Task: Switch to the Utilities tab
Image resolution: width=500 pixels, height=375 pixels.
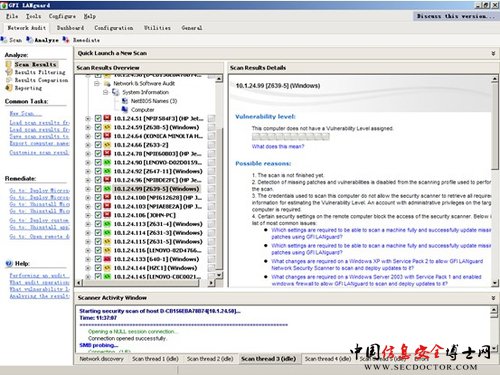Action: click(x=157, y=28)
